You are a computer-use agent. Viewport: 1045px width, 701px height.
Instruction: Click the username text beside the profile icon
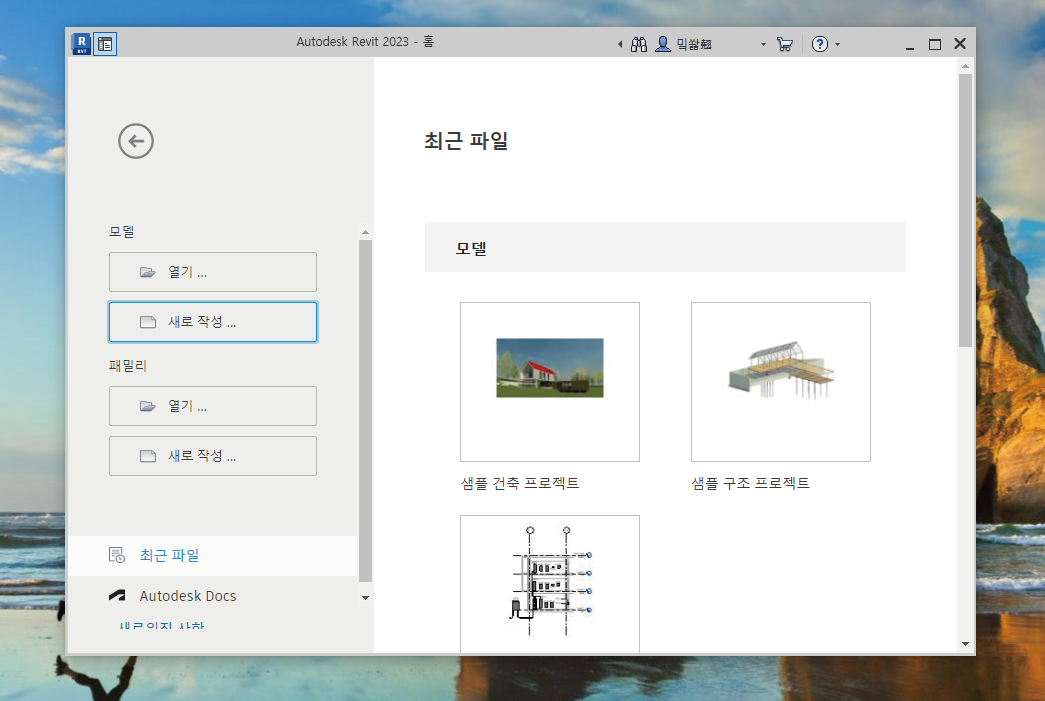point(694,44)
